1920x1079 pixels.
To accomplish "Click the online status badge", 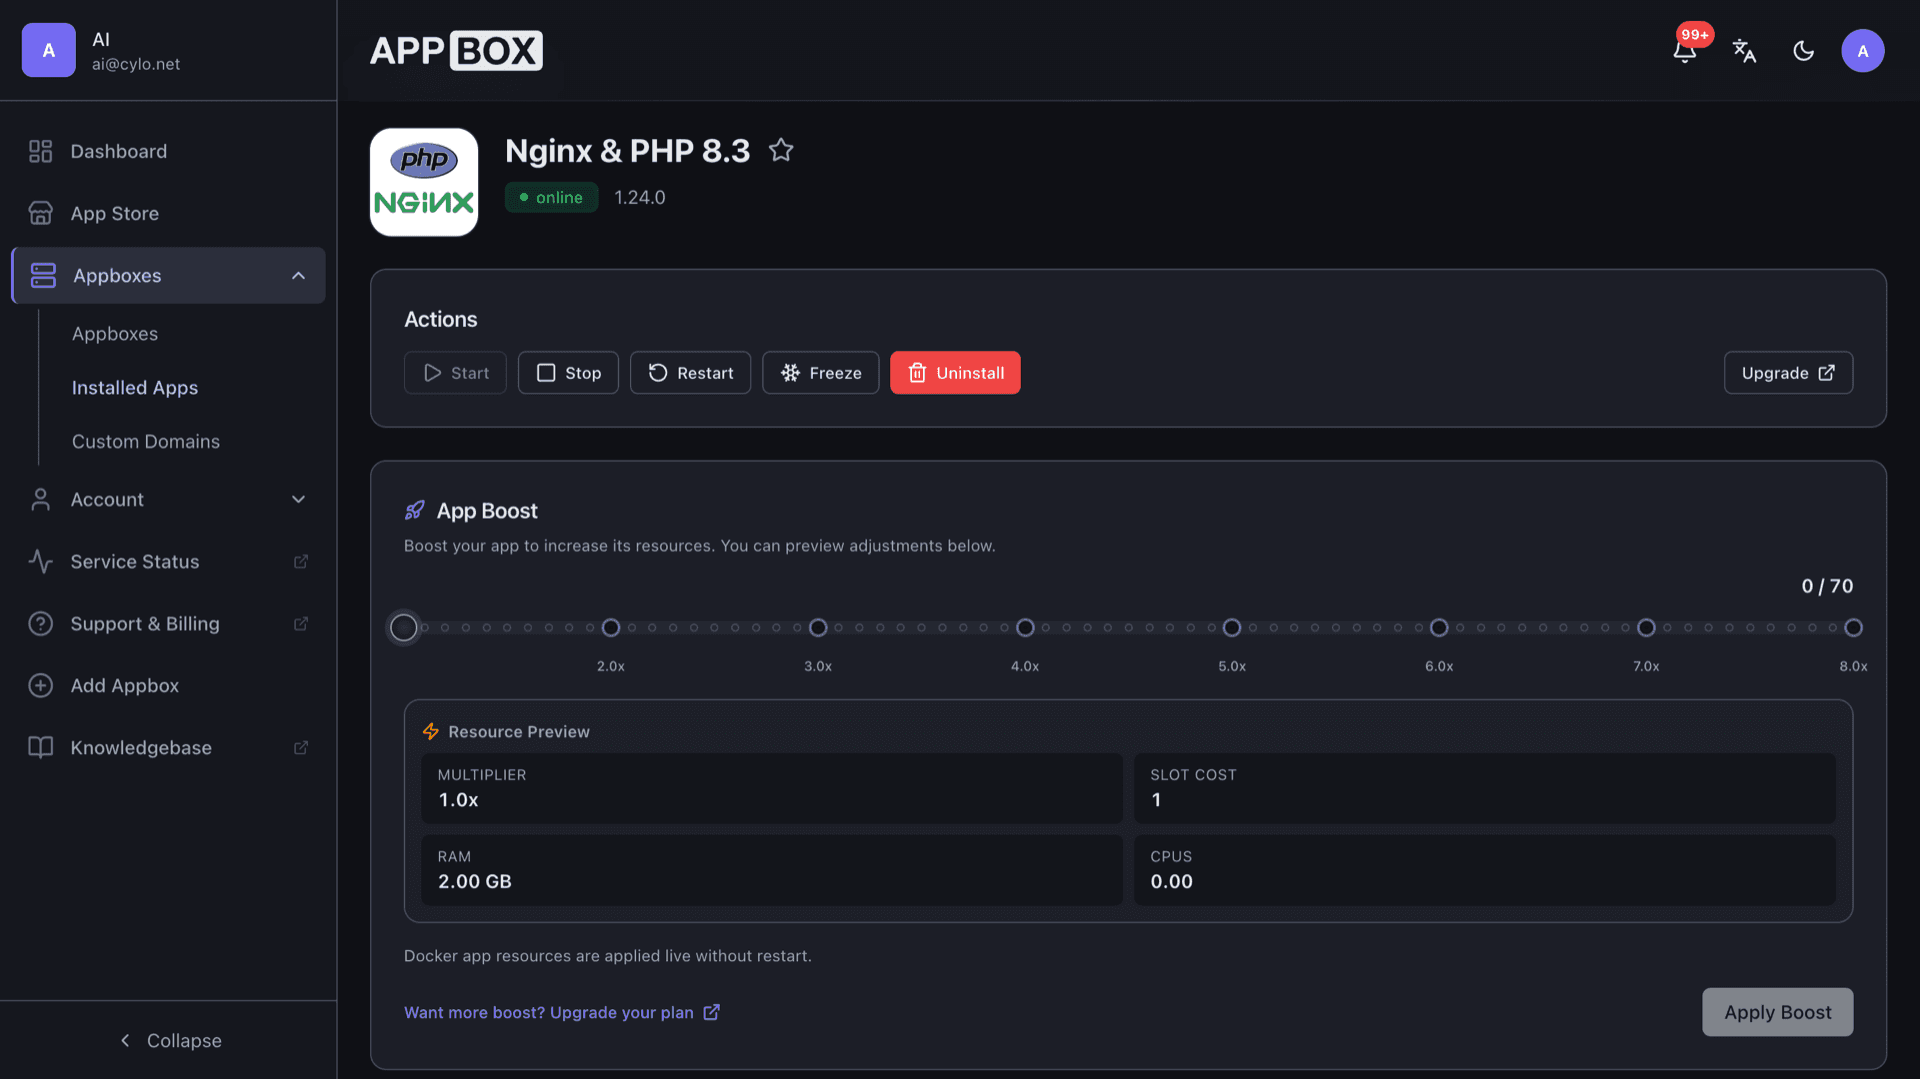I will pyautogui.click(x=551, y=197).
